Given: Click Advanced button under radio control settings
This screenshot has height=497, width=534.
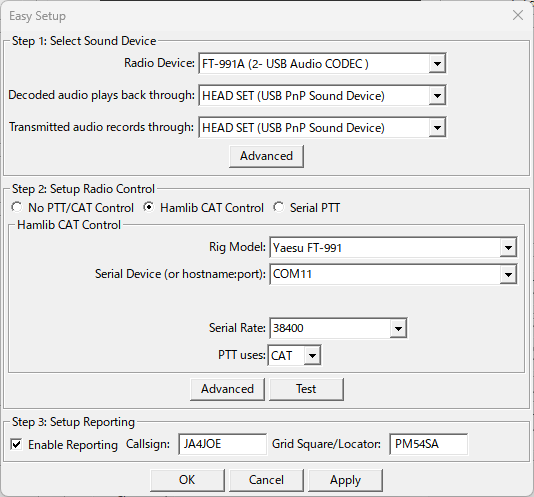Looking at the screenshot, I should [x=227, y=389].
